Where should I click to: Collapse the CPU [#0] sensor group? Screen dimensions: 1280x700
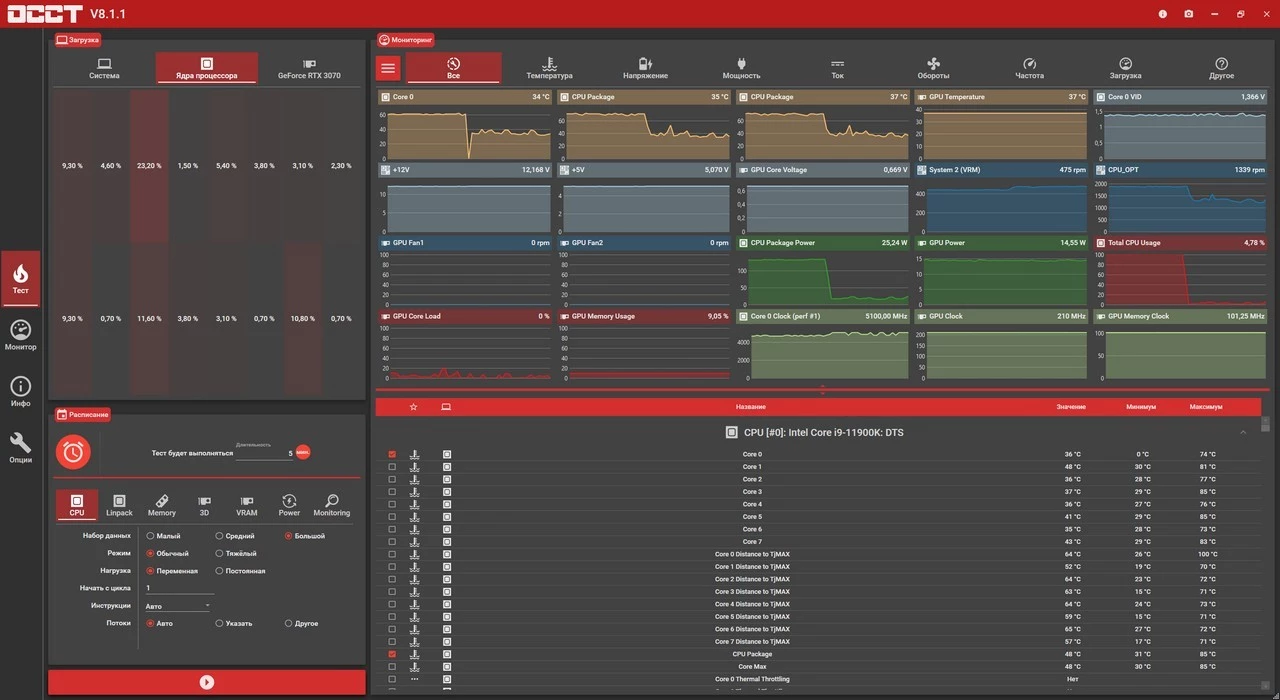point(1243,433)
